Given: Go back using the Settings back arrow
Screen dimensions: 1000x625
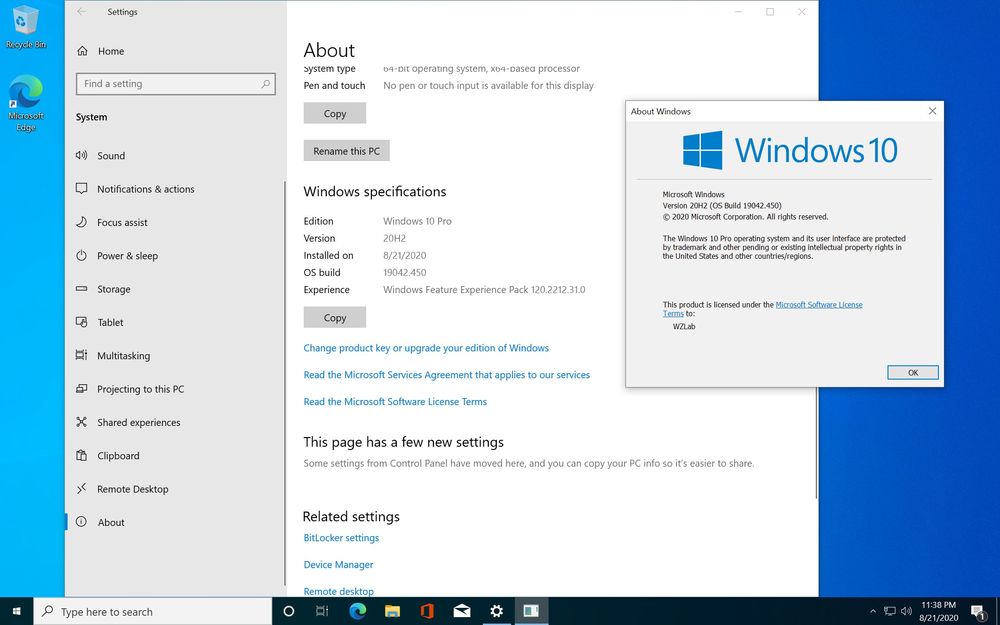Looking at the screenshot, I should 82,11.
